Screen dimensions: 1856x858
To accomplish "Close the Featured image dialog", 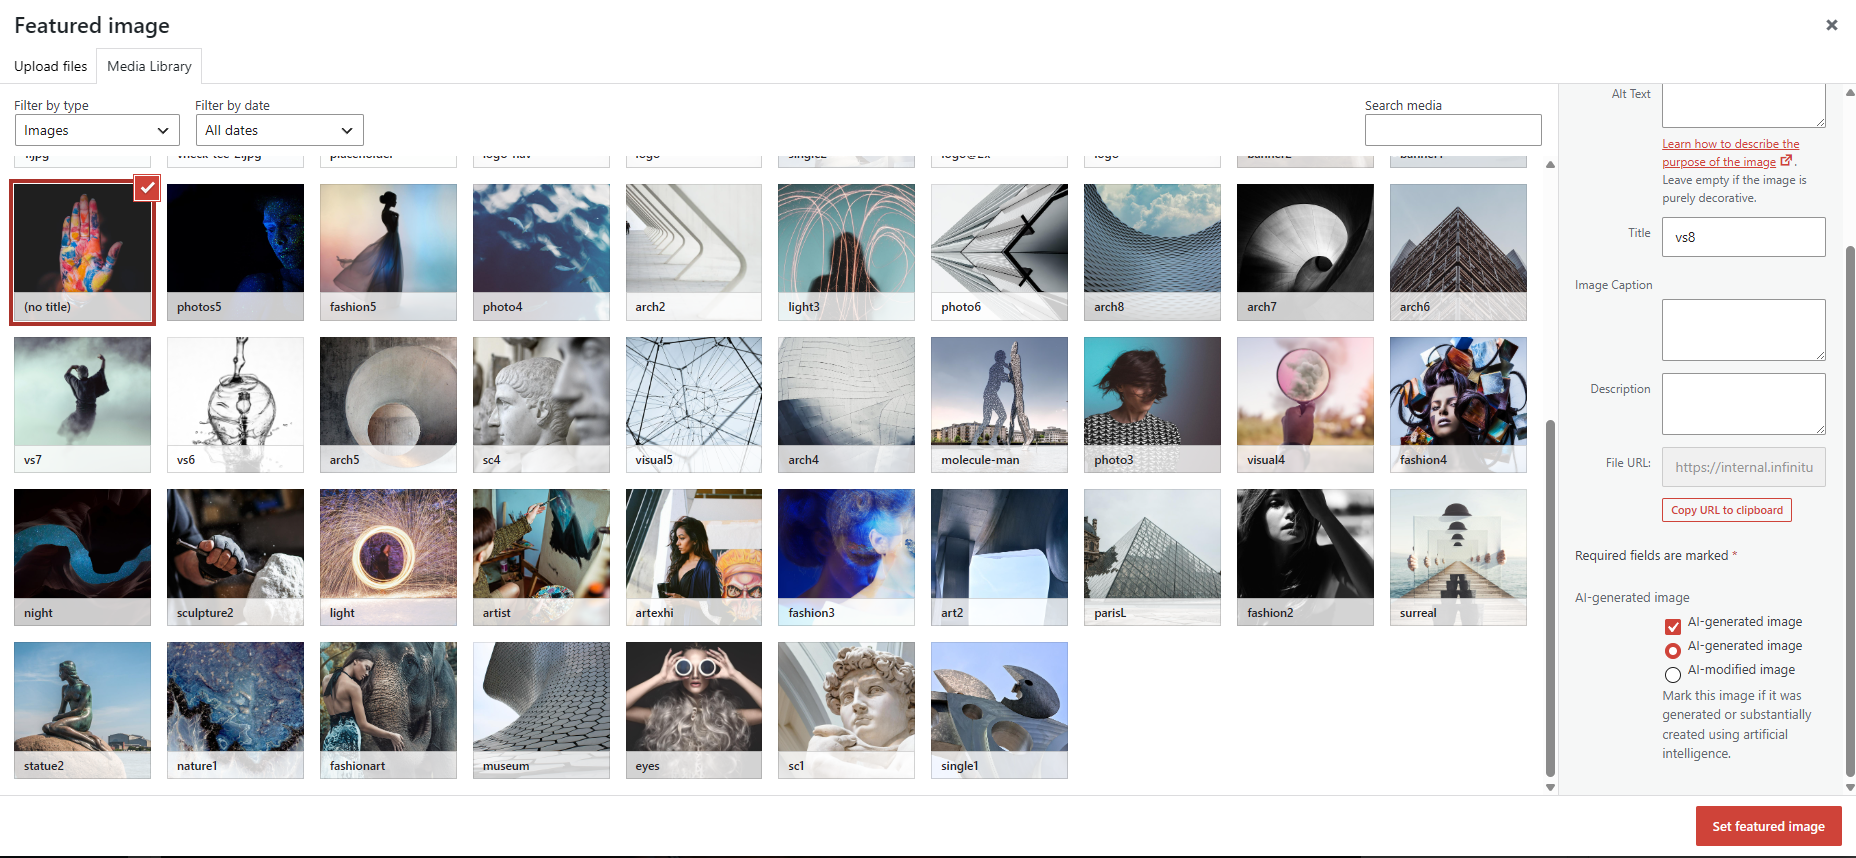I will (x=1831, y=25).
